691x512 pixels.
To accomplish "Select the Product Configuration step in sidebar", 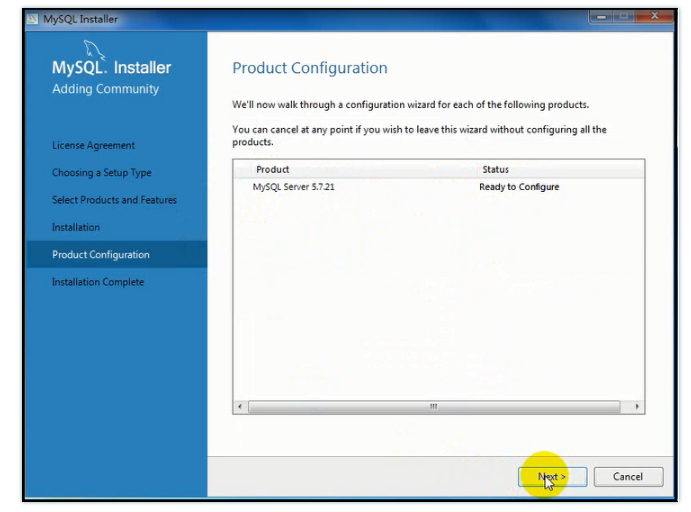I will click(116, 255).
